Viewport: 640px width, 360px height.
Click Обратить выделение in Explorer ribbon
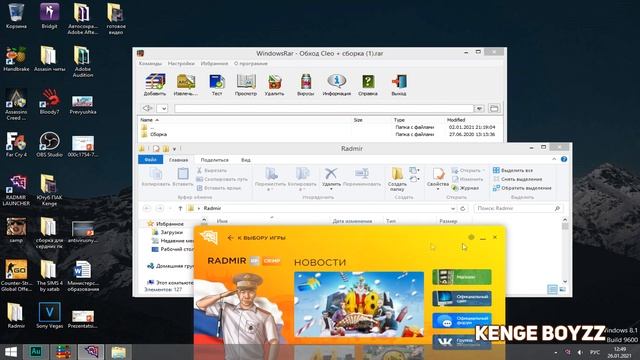(522, 188)
